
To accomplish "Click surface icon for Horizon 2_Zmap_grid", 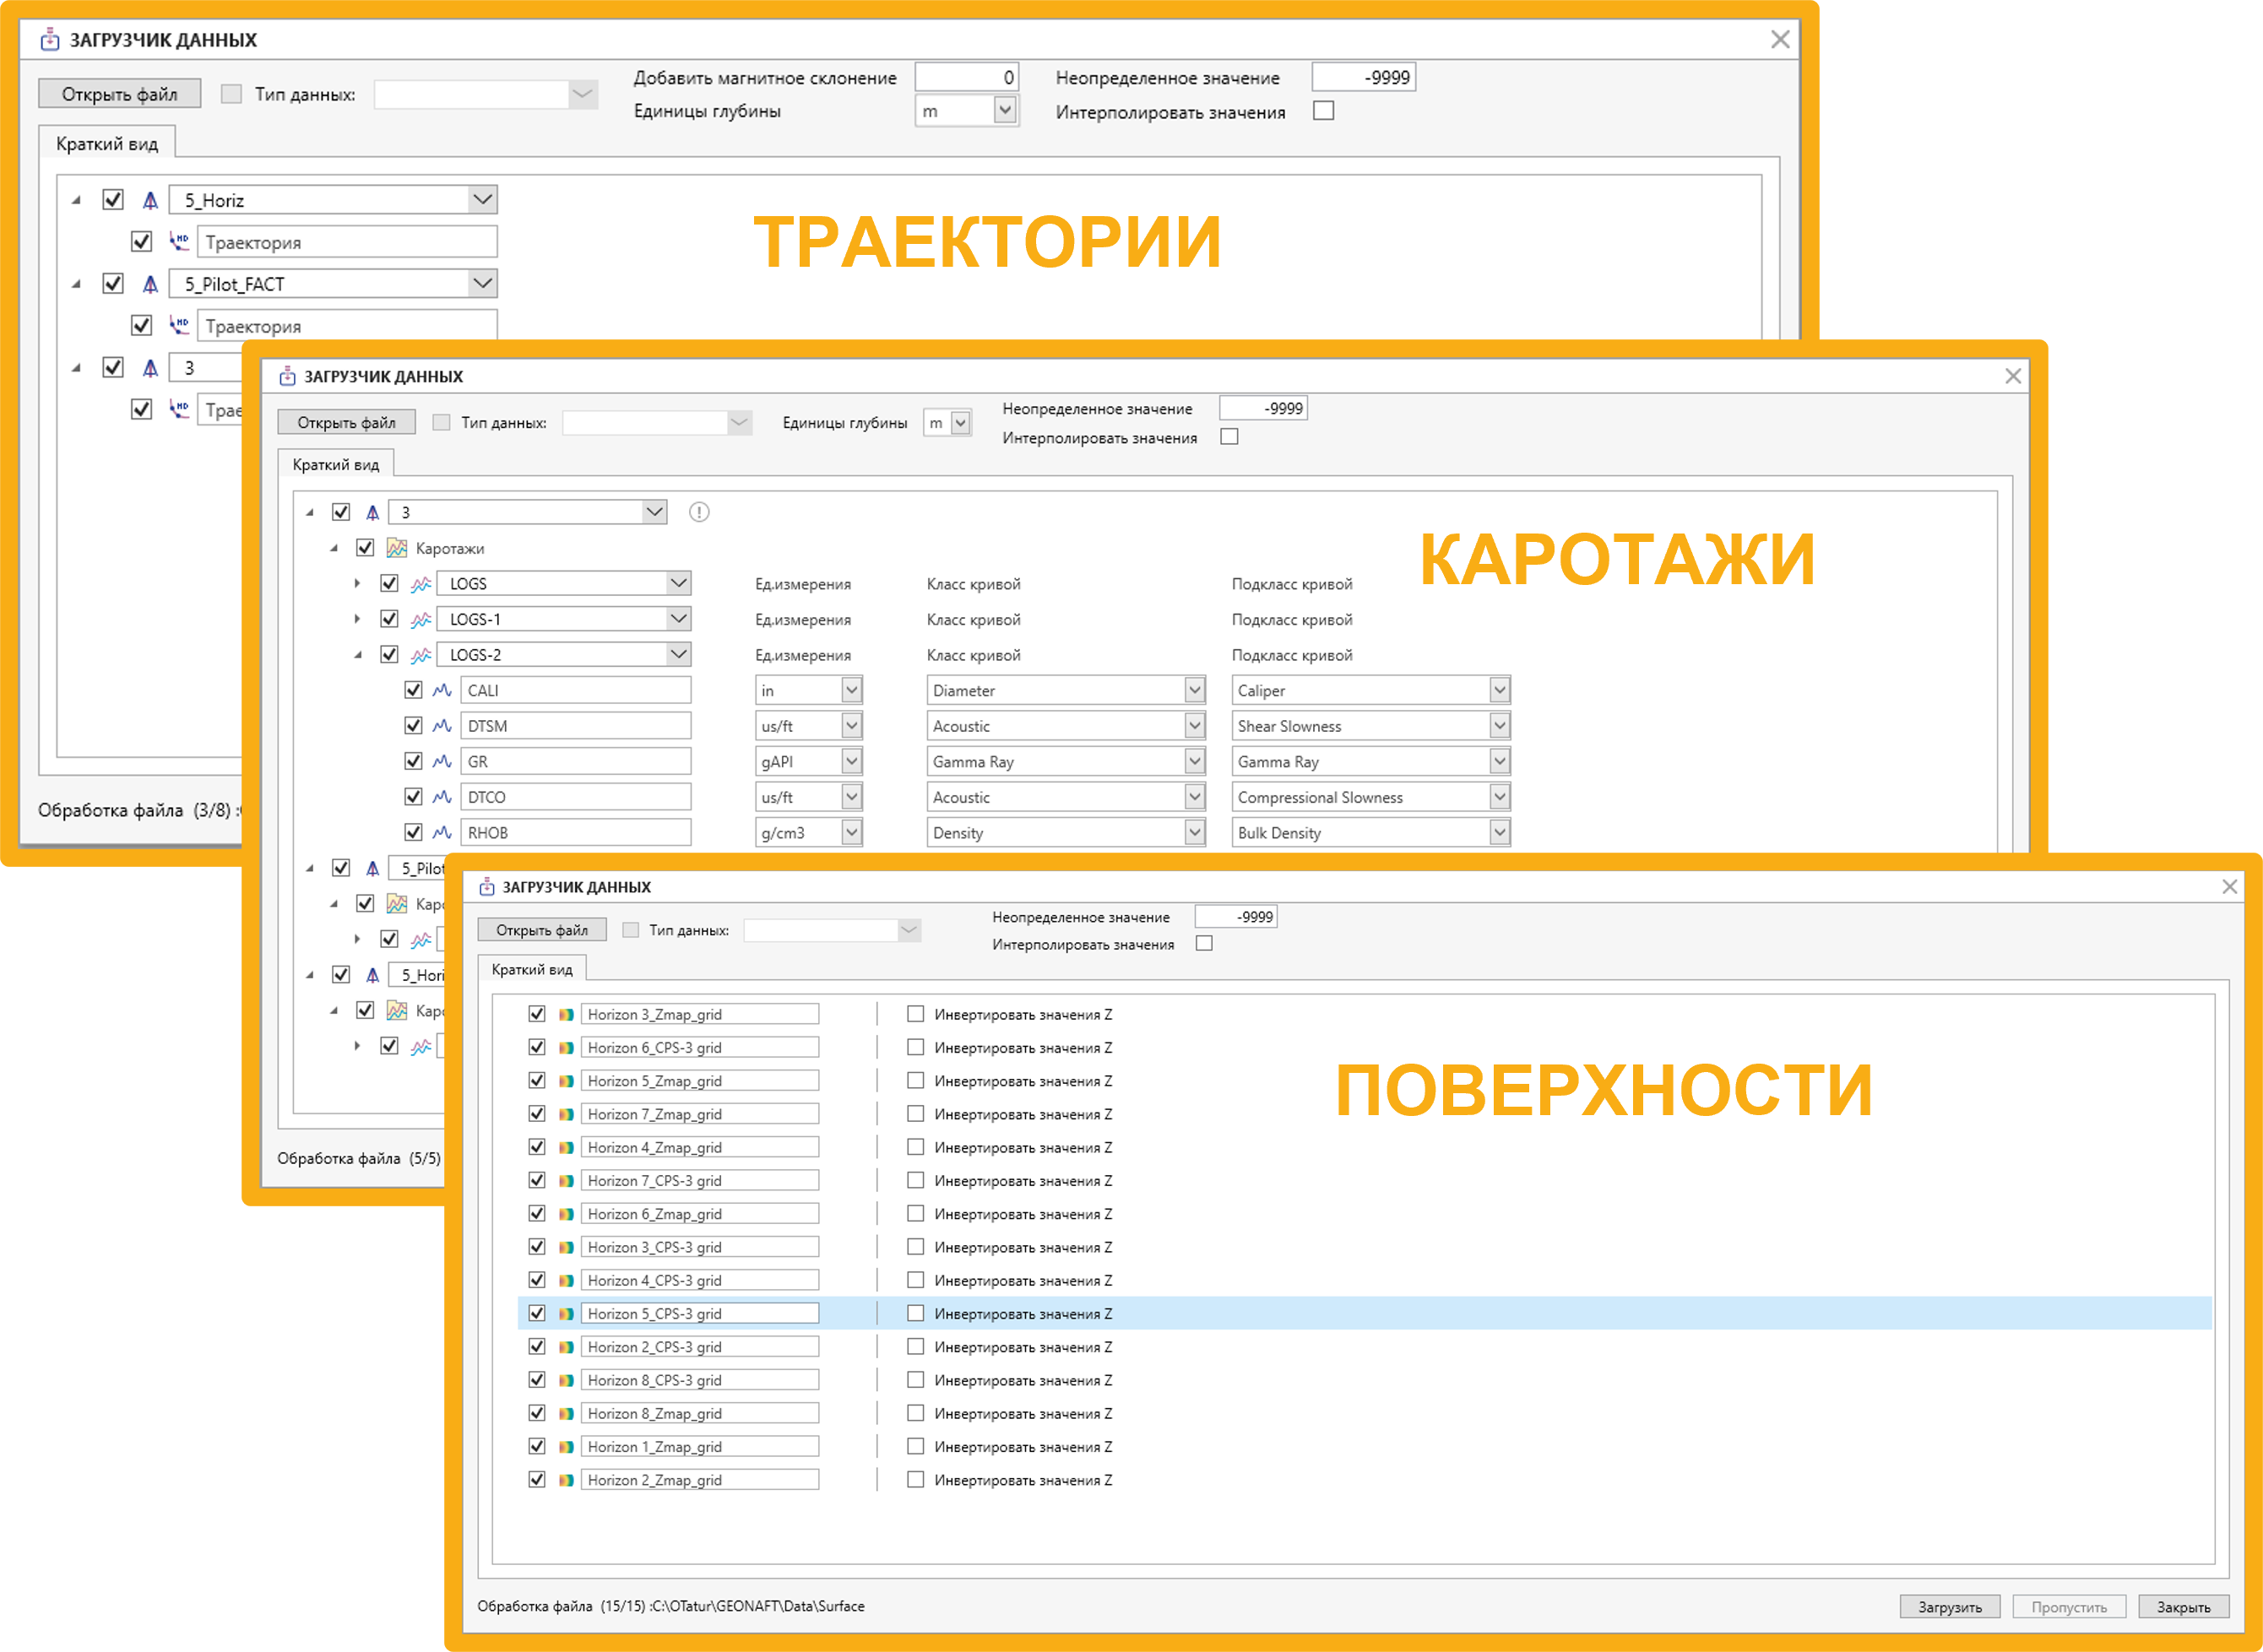I will pyautogui.click(x=566, y=1480).
